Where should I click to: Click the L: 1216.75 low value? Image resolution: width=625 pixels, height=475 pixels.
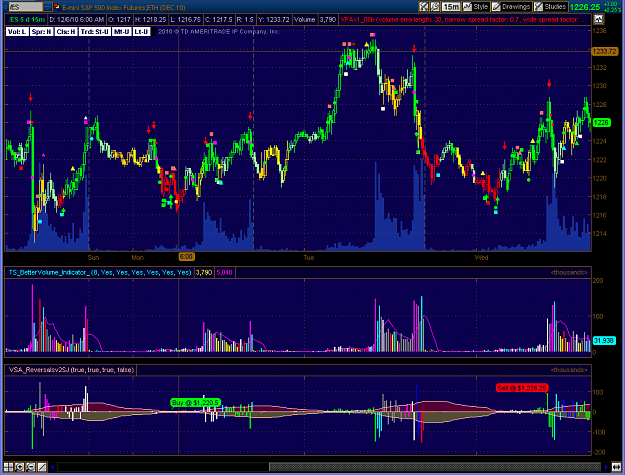tap(185, 19)
